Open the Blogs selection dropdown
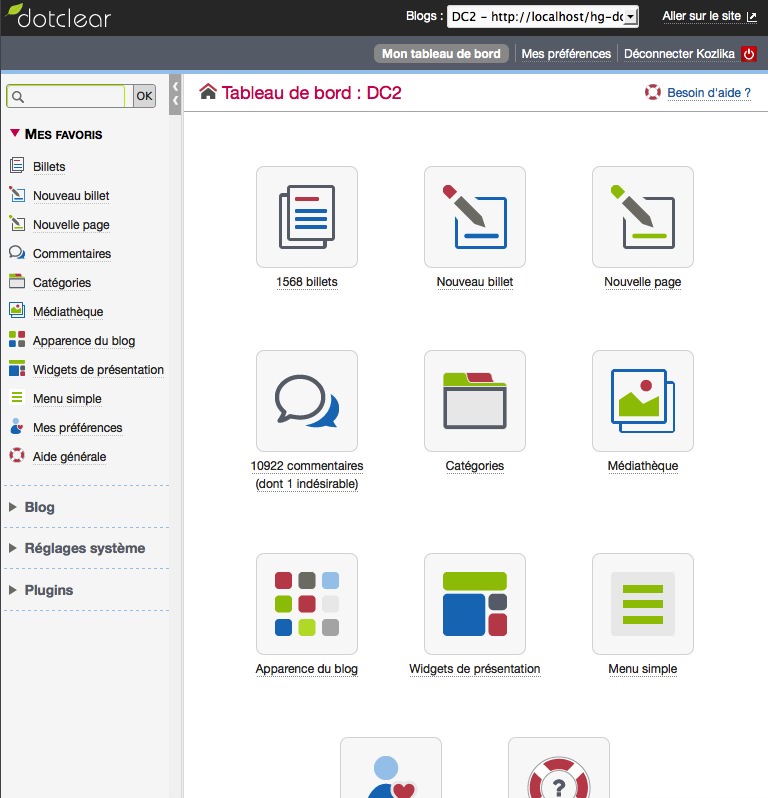The height and width of the screenshot is (798, 768). point(542,17)
